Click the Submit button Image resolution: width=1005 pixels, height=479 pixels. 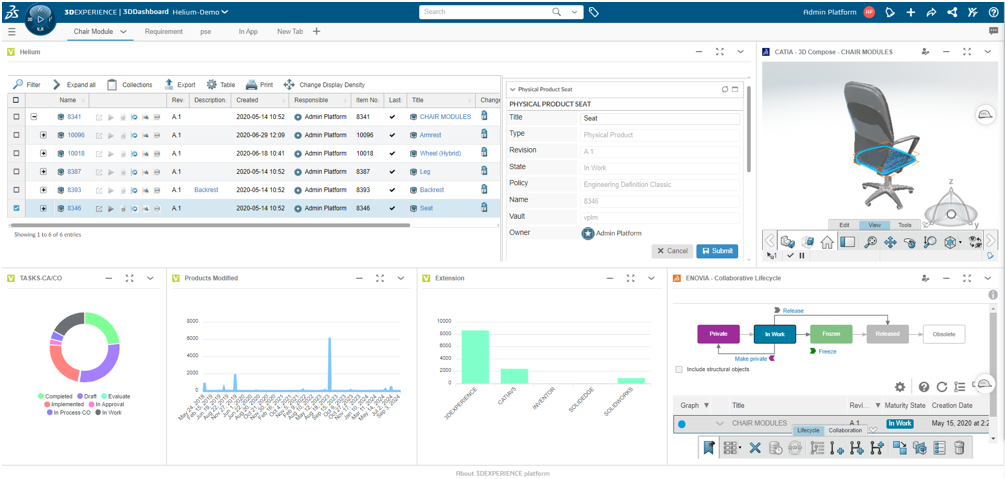point(717,251)
